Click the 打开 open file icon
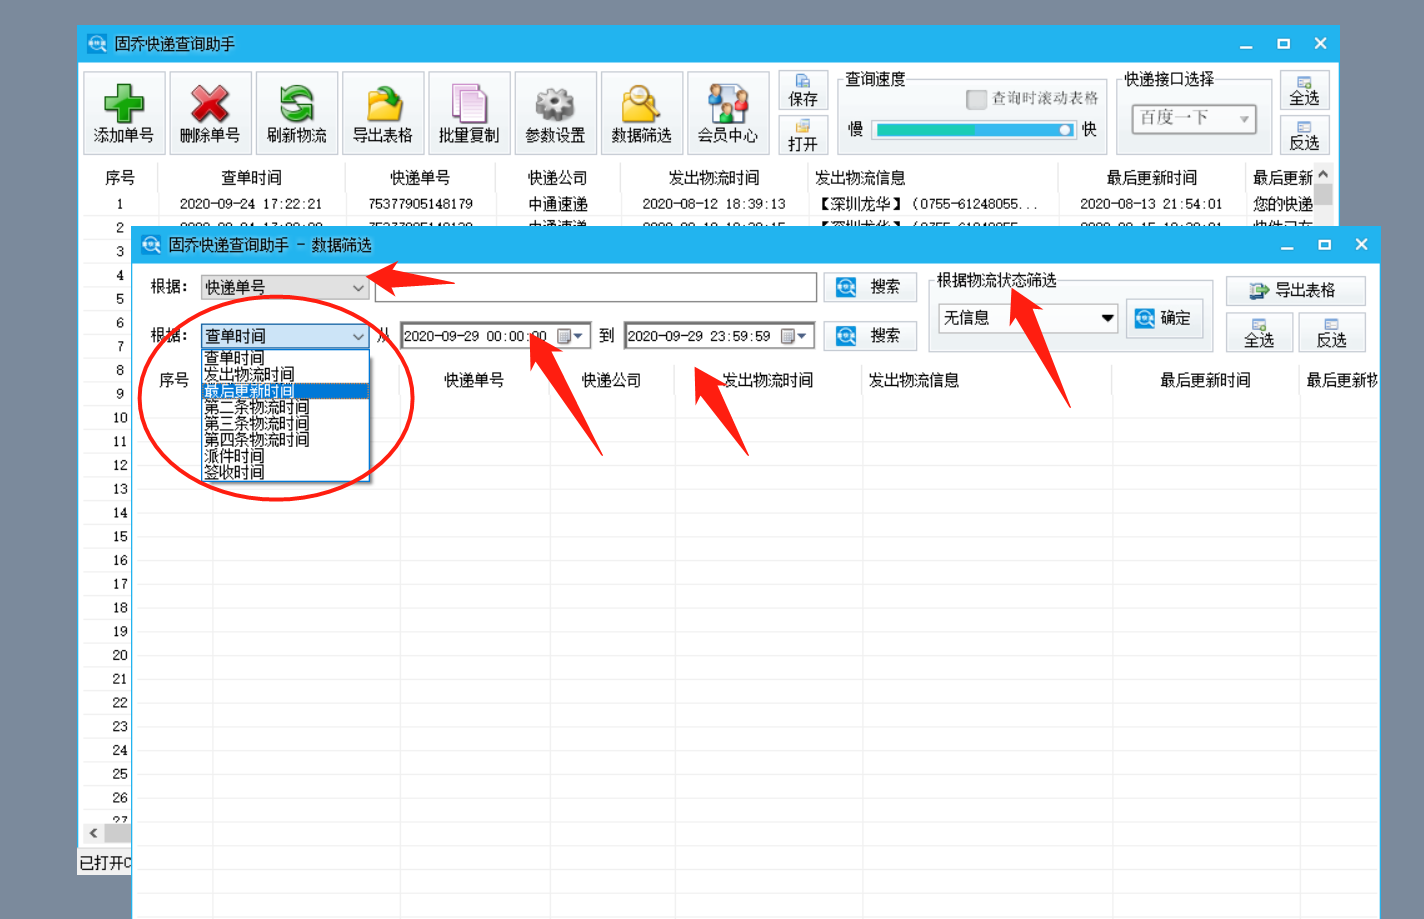 [x=803, y=135]
